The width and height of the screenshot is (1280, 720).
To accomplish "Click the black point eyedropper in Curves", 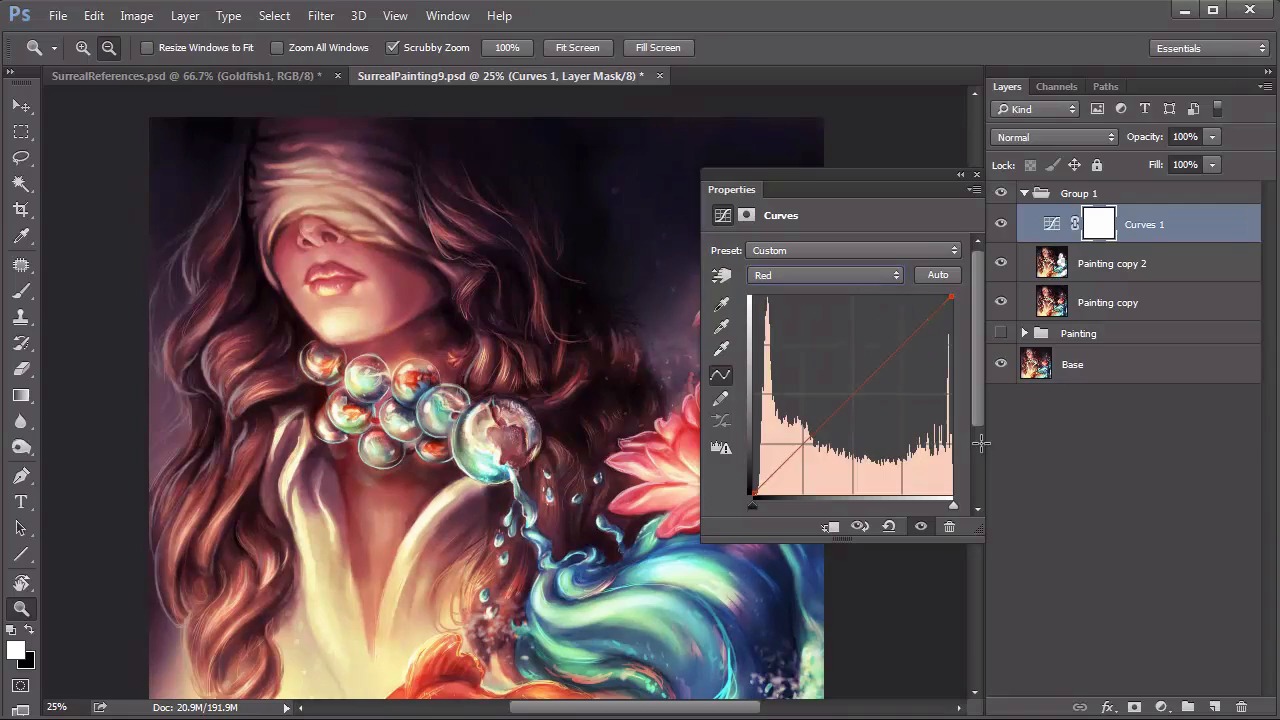I will tap(721, 304).
